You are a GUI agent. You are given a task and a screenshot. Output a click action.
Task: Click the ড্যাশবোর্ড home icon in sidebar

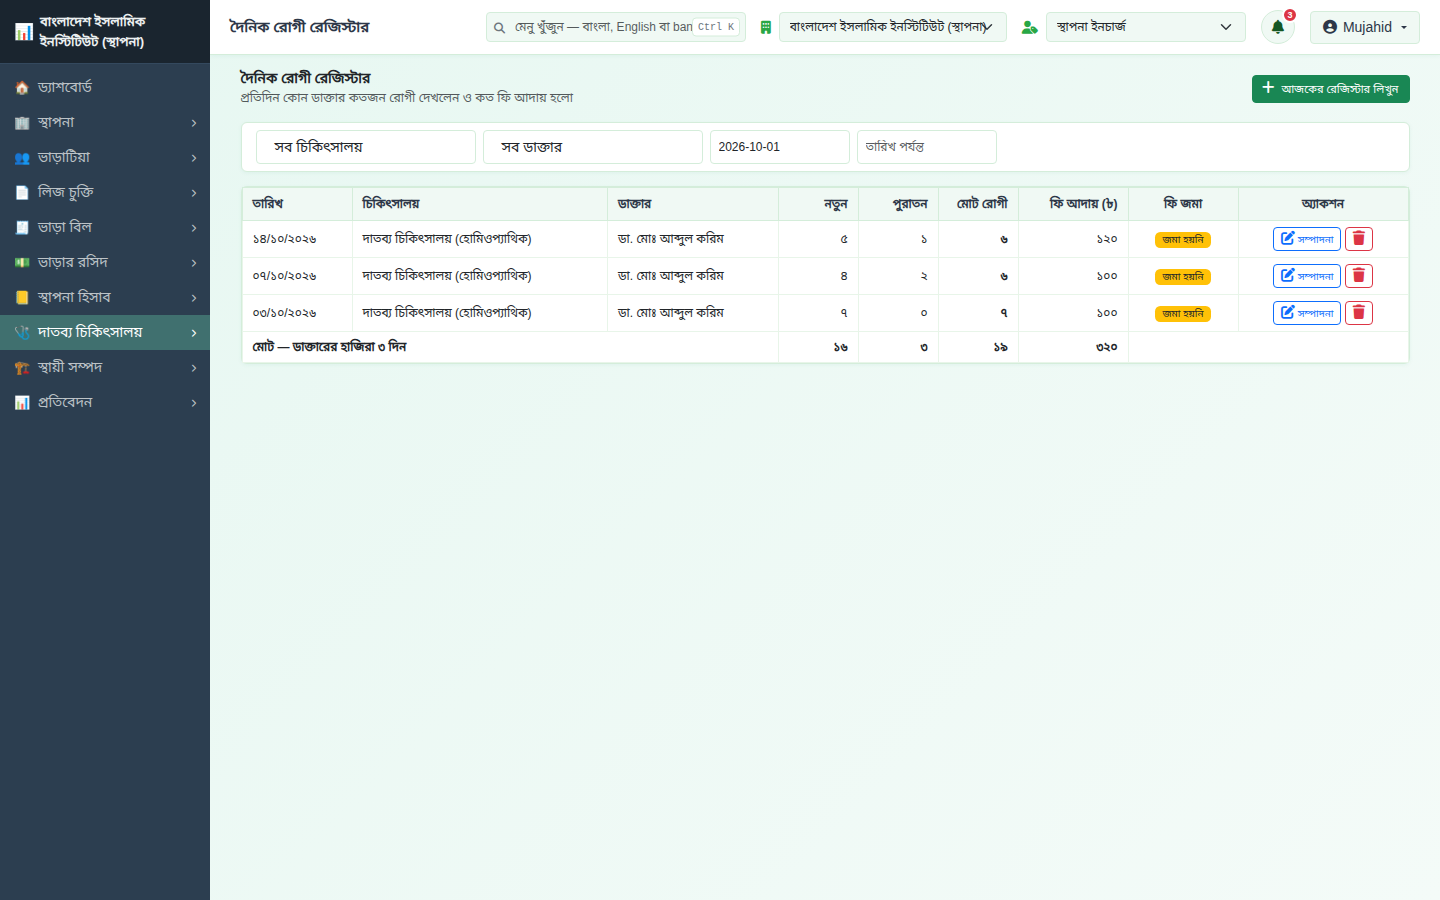22,88
